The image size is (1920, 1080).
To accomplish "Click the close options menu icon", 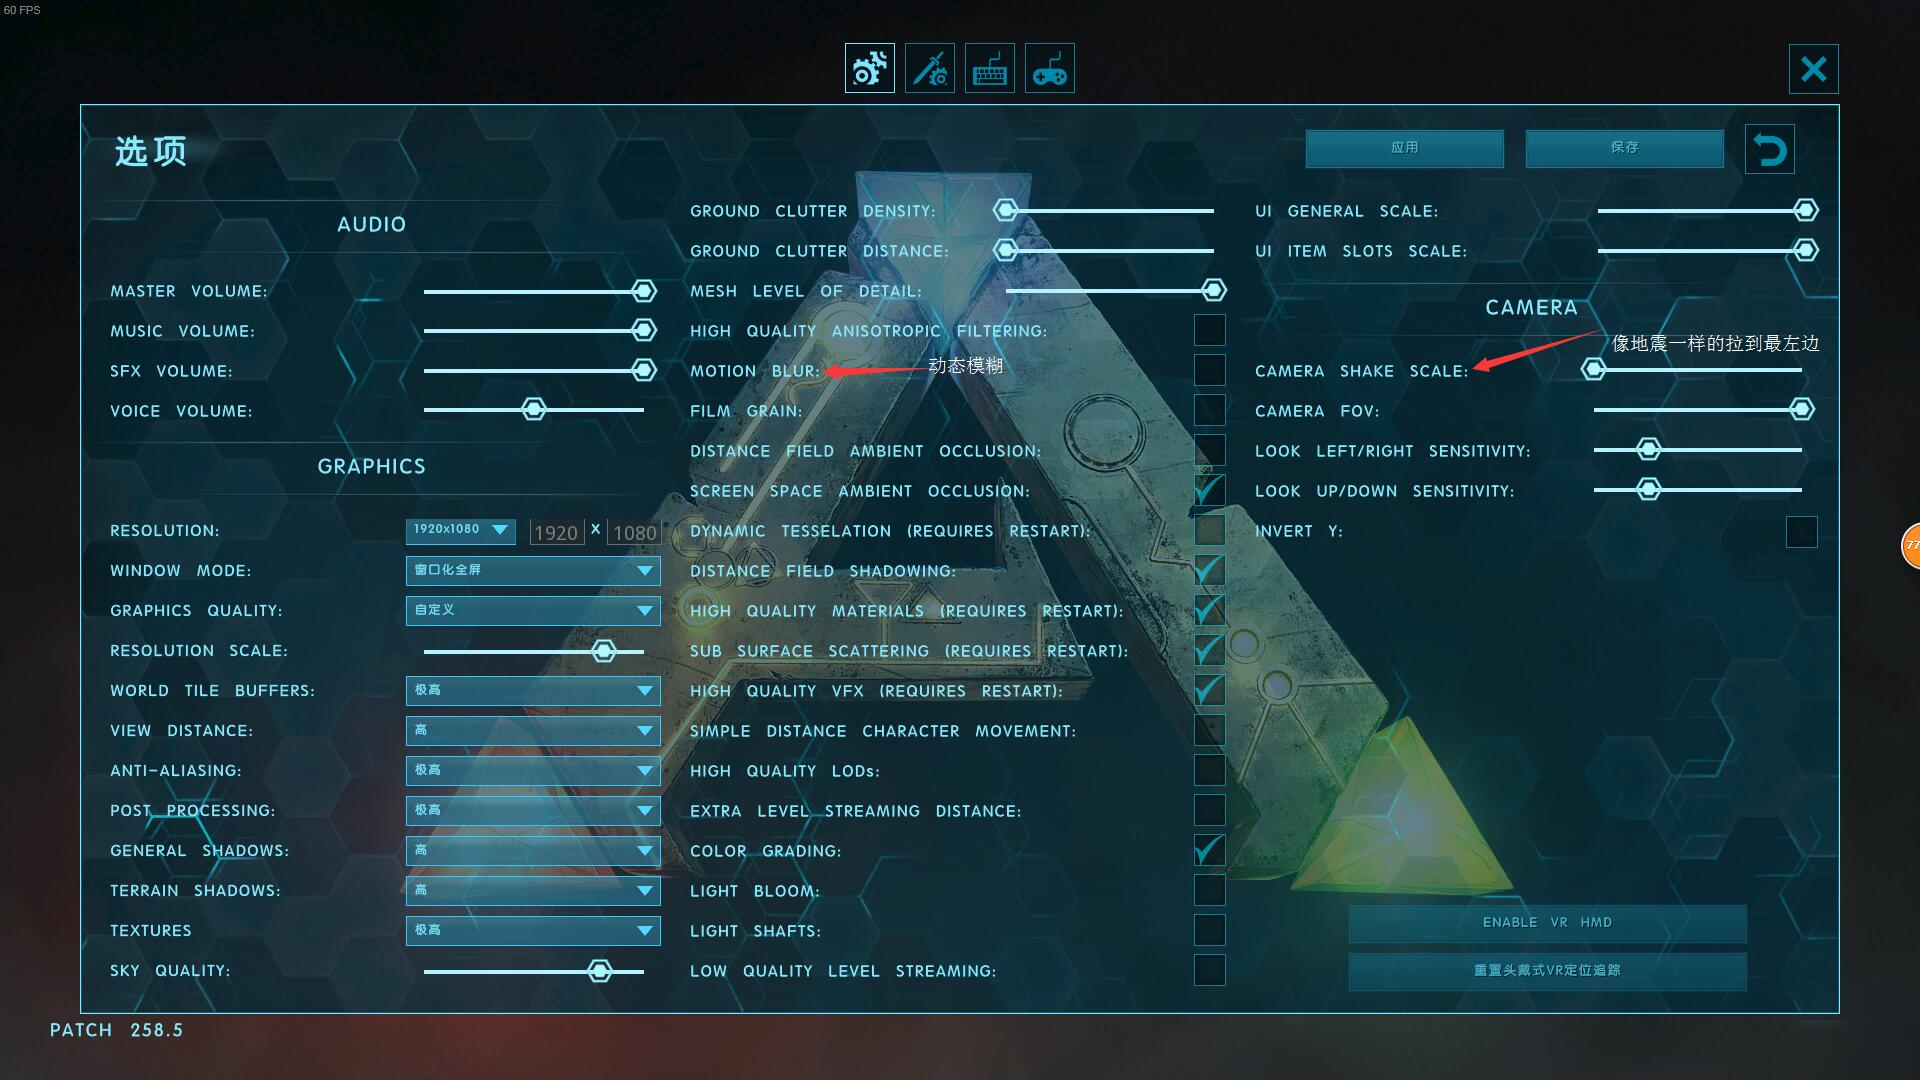I will [x=1813, y=69].
